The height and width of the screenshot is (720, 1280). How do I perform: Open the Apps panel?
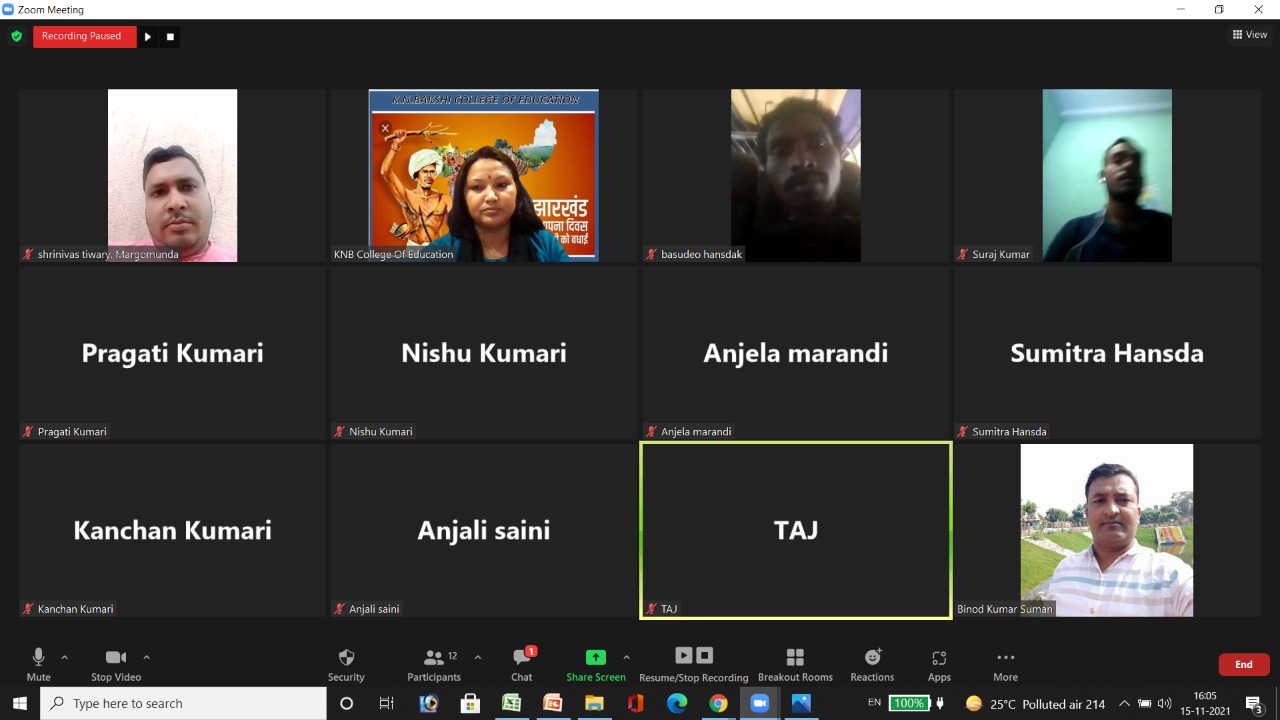click(x=938, y=664)
